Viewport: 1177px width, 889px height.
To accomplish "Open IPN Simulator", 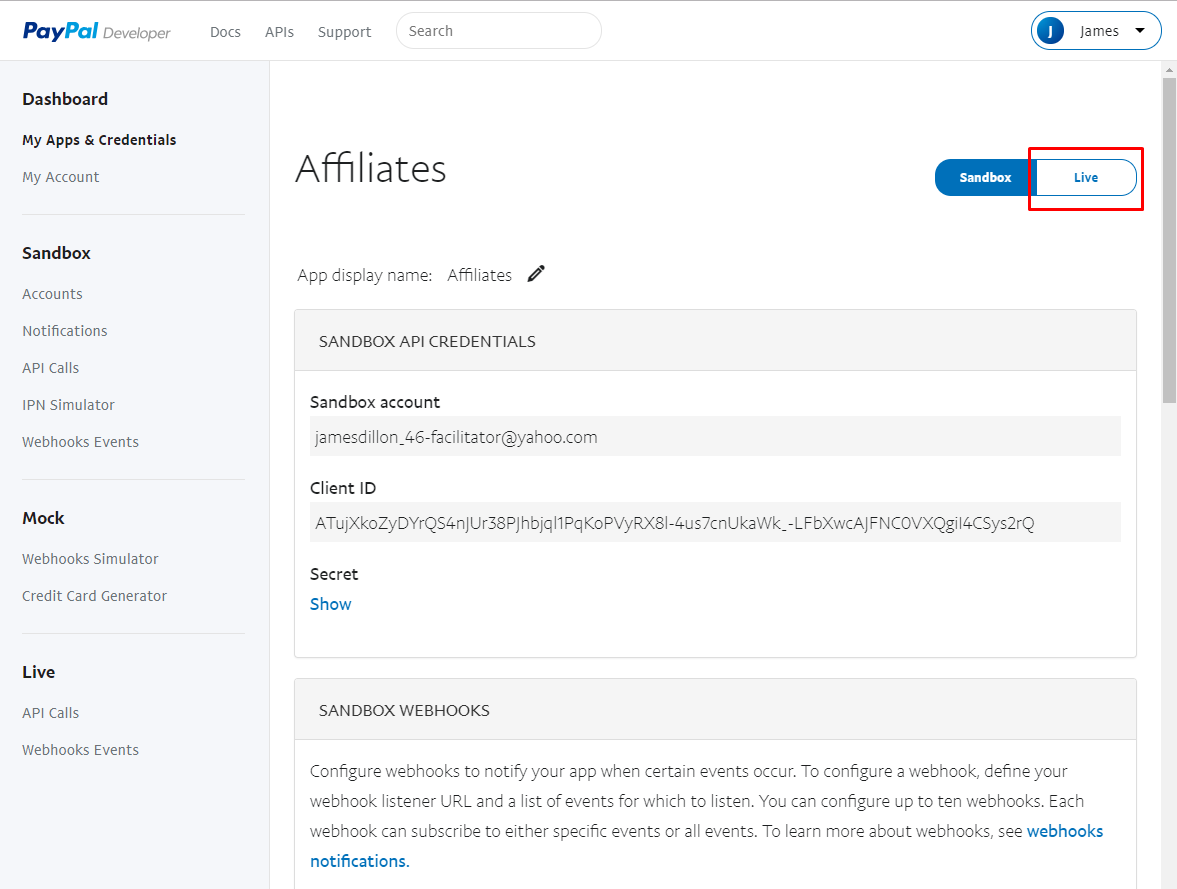I will [x=68, y=405].
